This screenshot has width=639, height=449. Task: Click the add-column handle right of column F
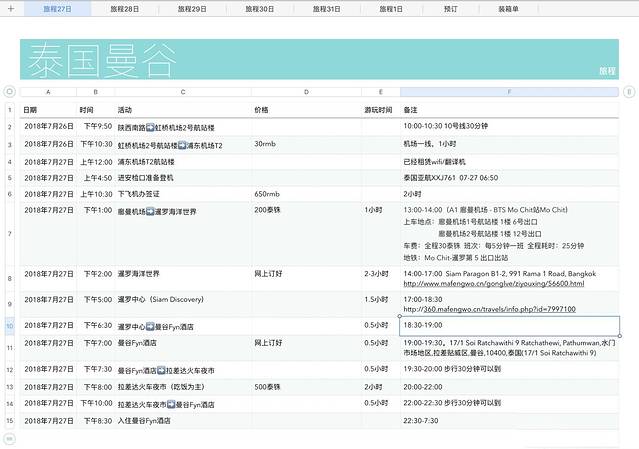[x=629, y=91]
